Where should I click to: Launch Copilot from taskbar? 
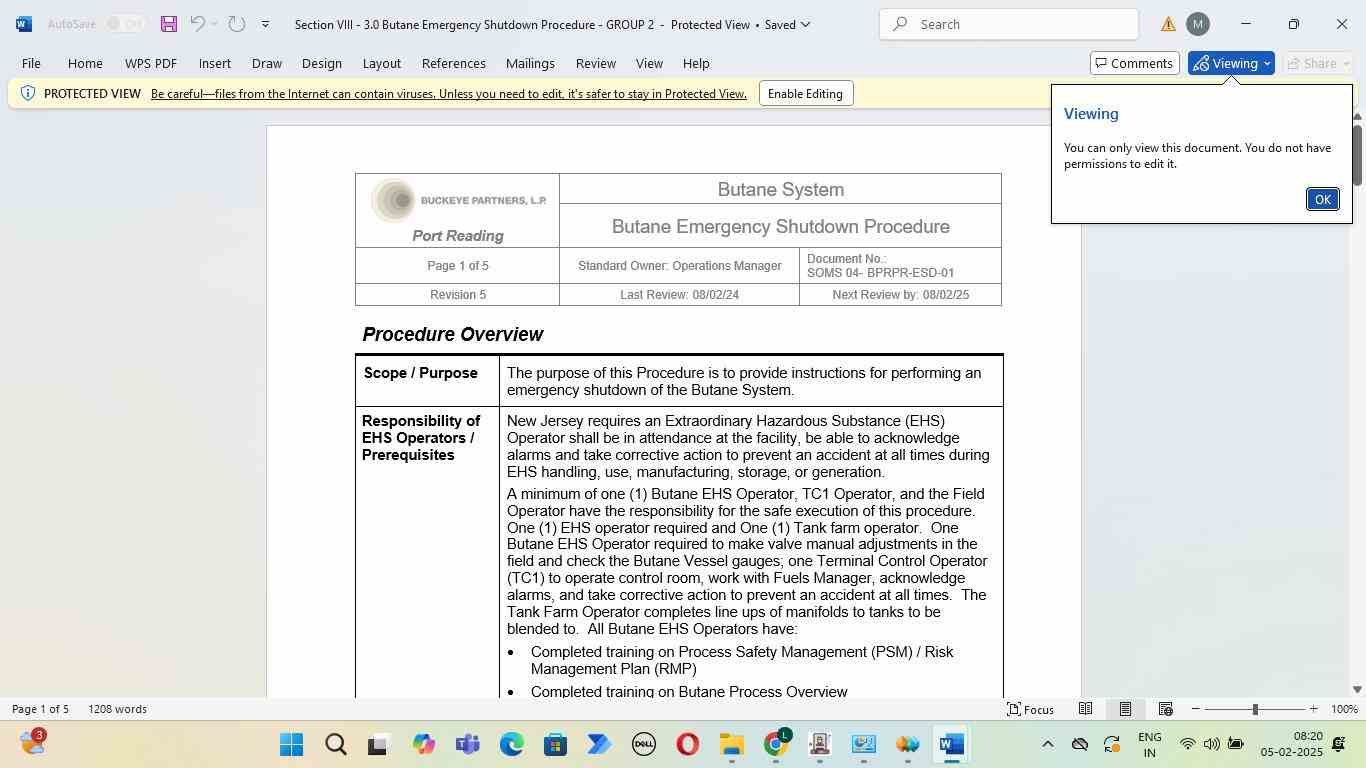424,744
